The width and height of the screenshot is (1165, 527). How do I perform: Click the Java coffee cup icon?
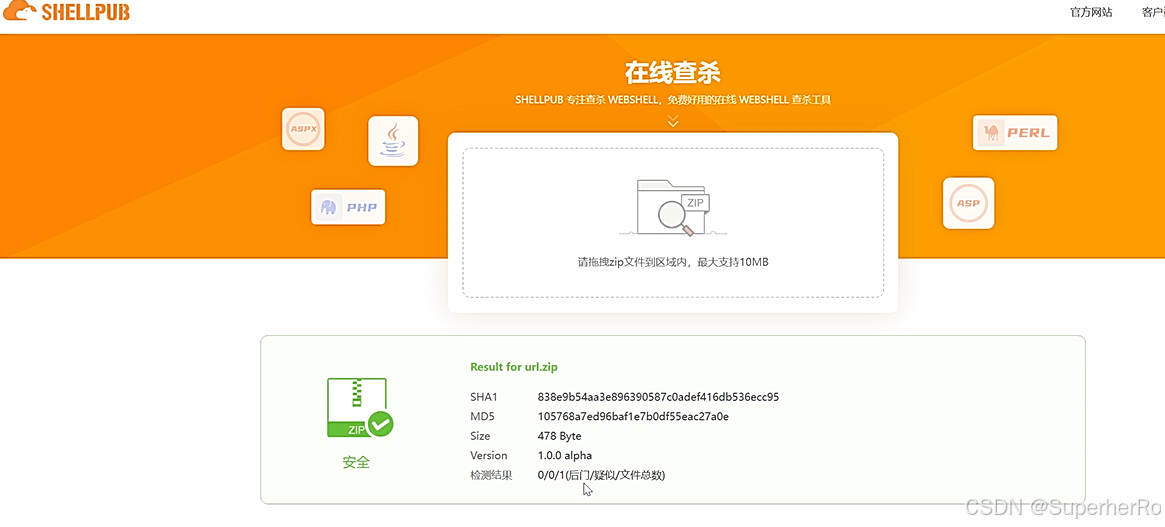(x=393, y=140)
